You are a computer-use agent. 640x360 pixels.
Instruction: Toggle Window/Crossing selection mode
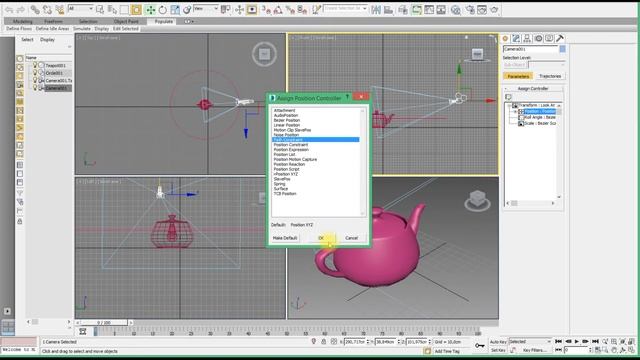coord(136,9)
